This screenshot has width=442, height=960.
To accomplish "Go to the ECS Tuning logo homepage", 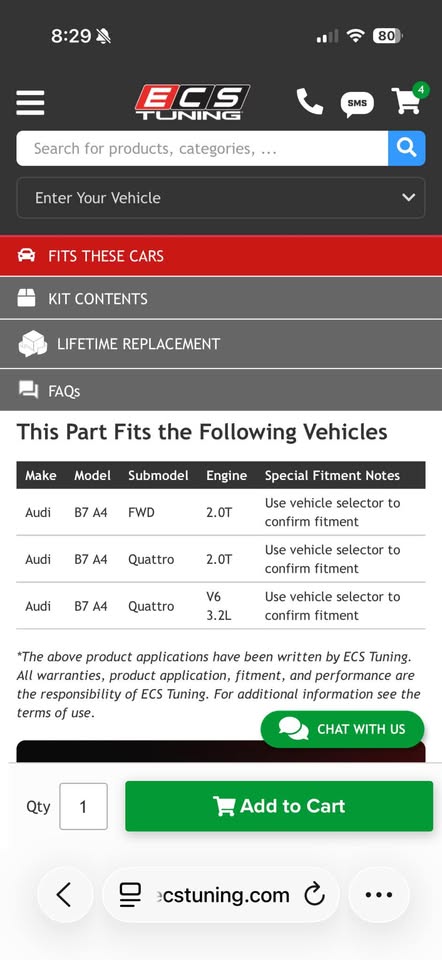I will click(192, 102).
